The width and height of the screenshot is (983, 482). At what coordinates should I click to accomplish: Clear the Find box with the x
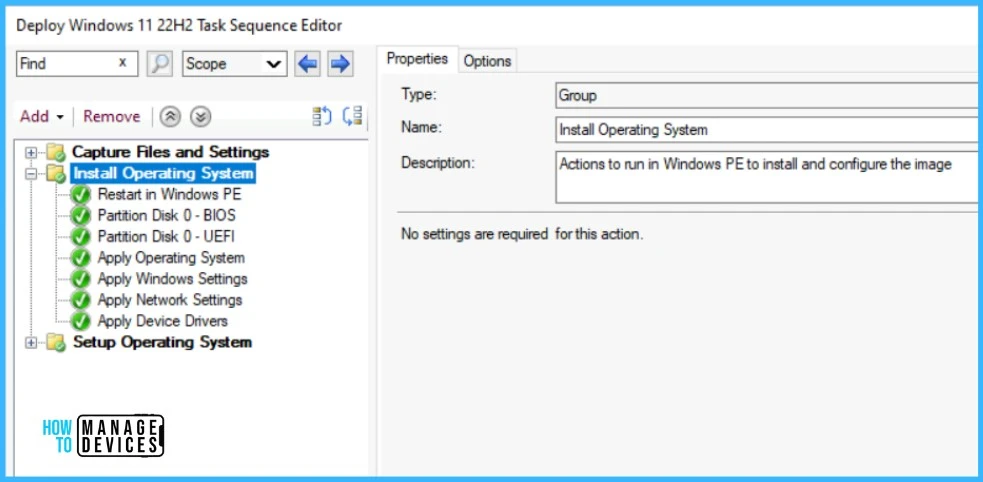[x=122, y=62]
